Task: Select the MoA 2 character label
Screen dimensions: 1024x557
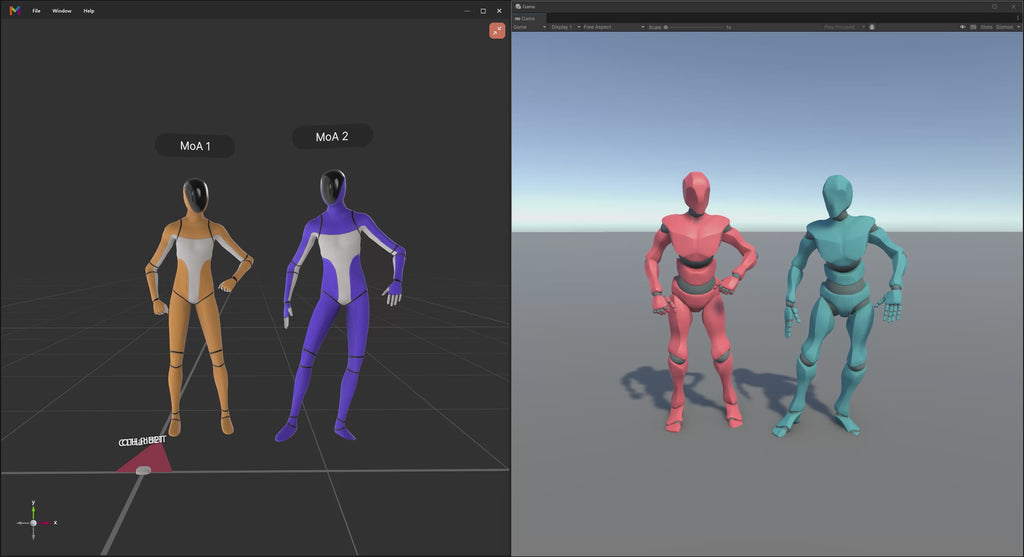Action: click(x=332, y=136)
